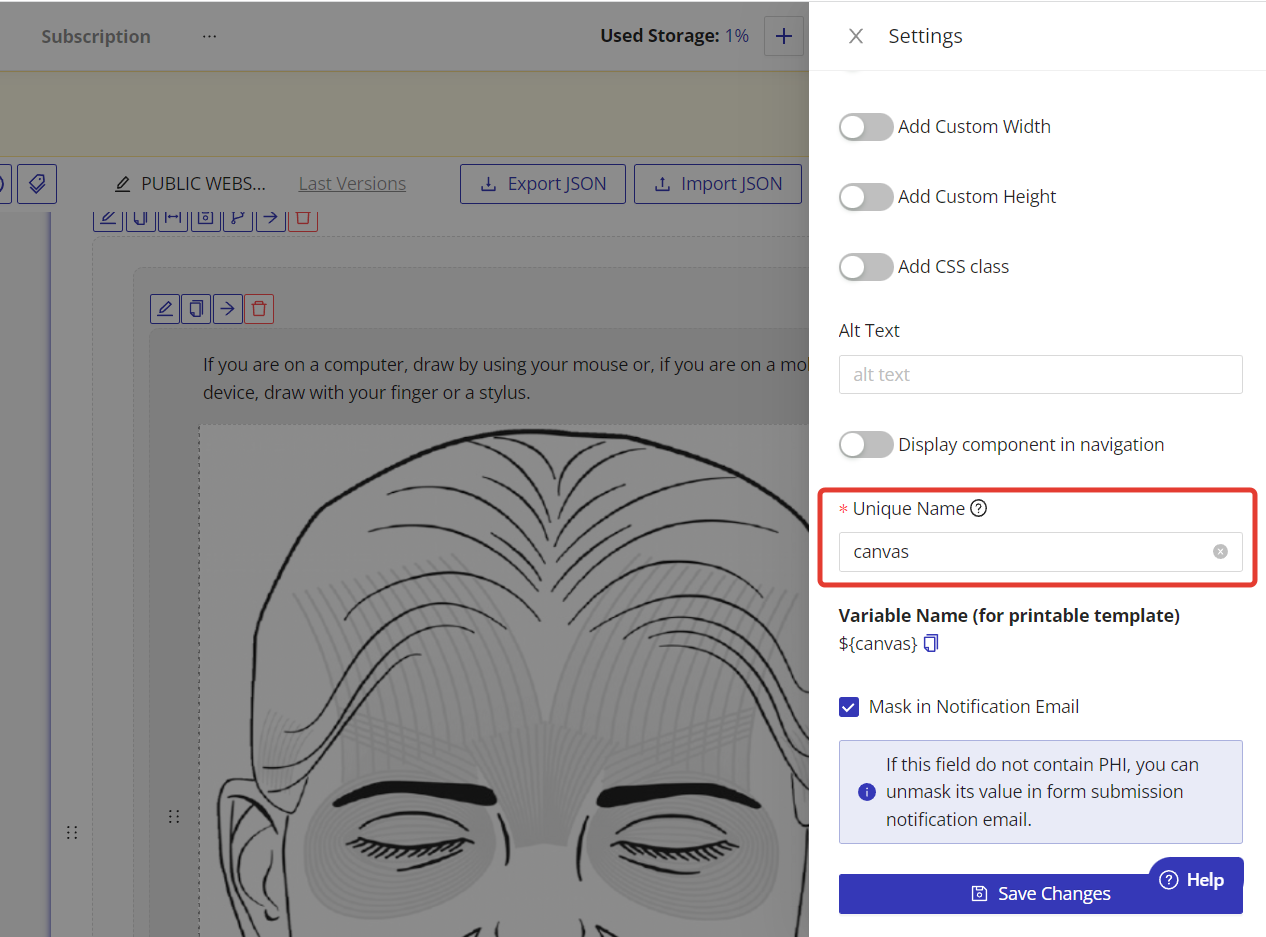Click the plus button next to Used Storage

coord(784,36)
